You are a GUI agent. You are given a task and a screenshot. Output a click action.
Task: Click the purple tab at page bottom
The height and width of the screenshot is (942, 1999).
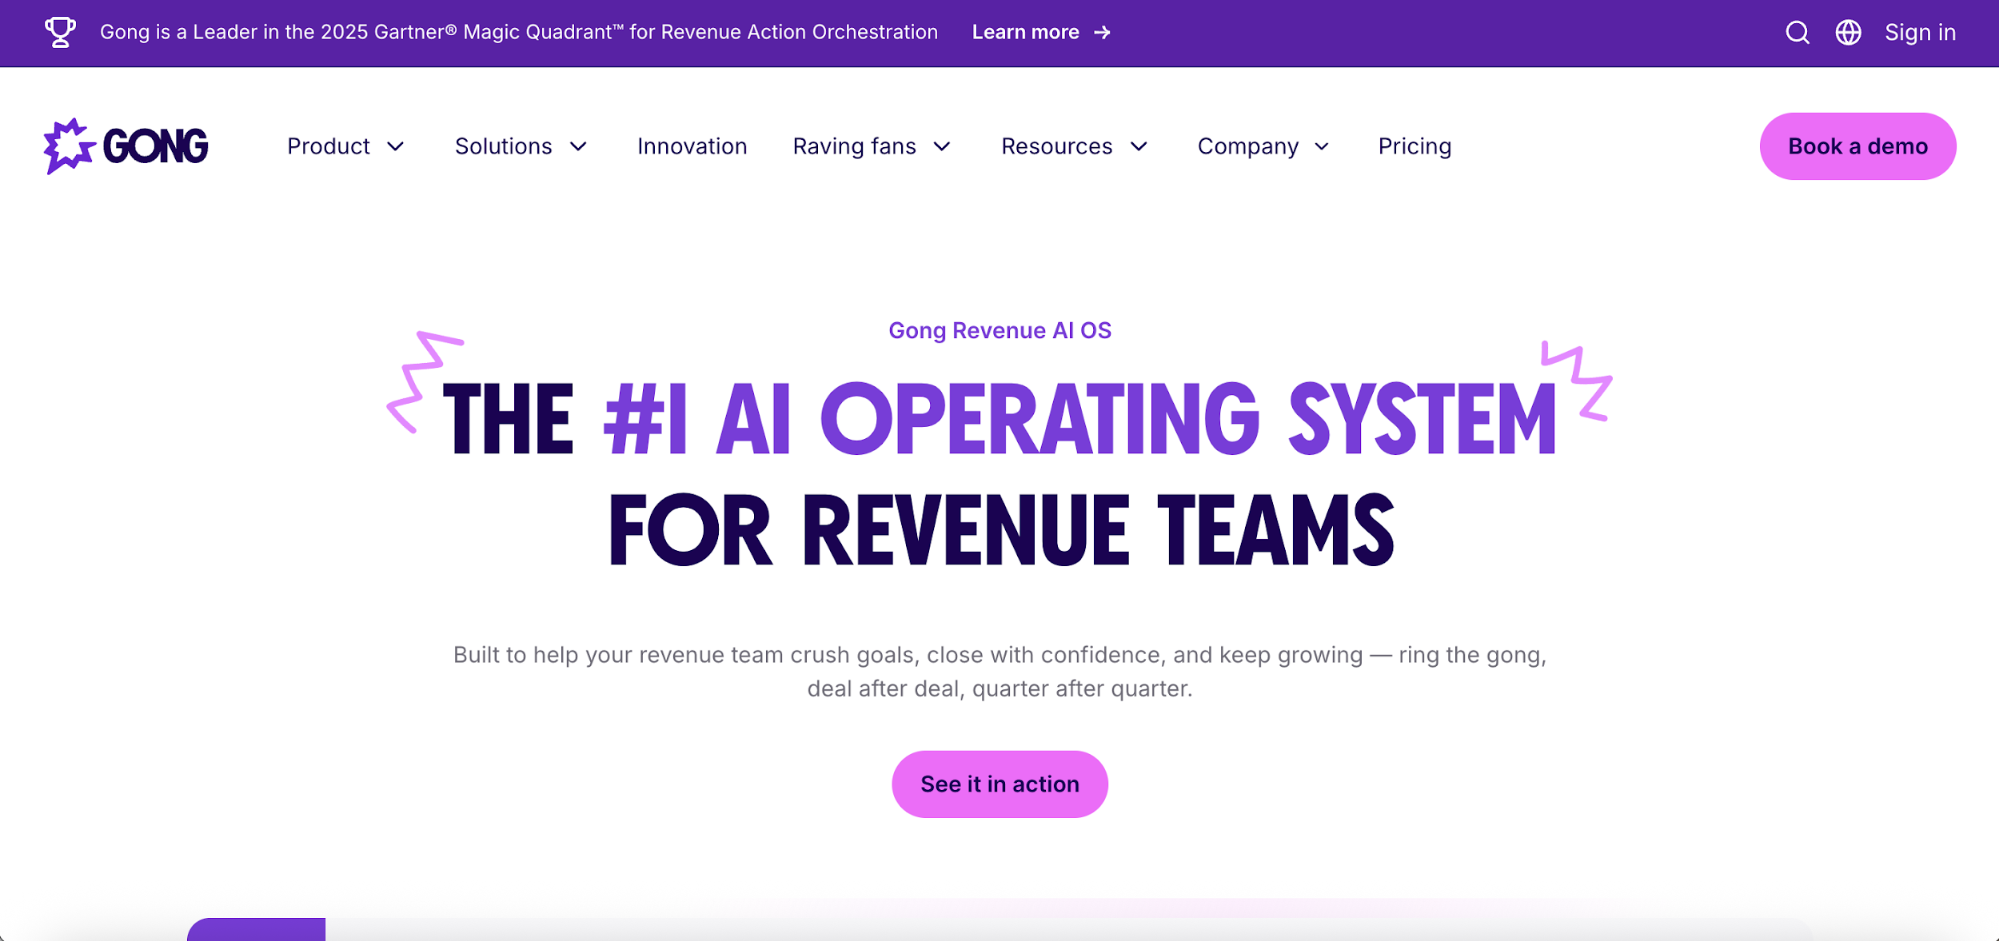pyautogui.click(x=256, y=930)
